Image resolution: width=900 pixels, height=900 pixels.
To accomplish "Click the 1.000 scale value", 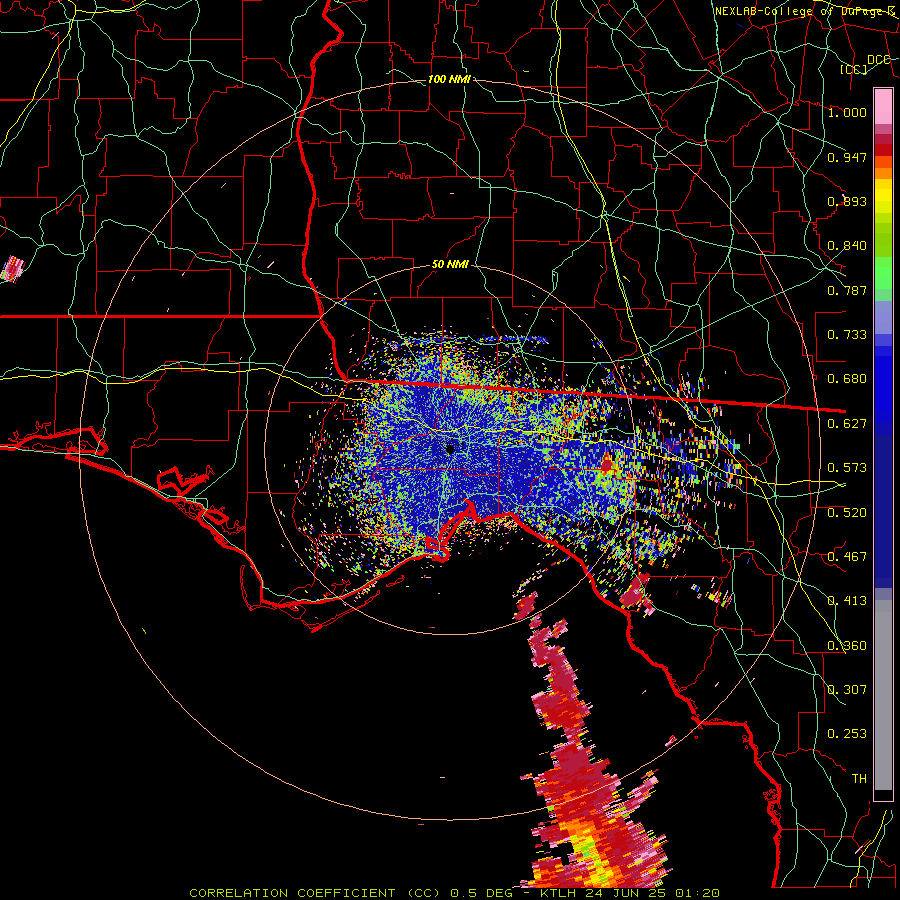I will coord(847,112).
